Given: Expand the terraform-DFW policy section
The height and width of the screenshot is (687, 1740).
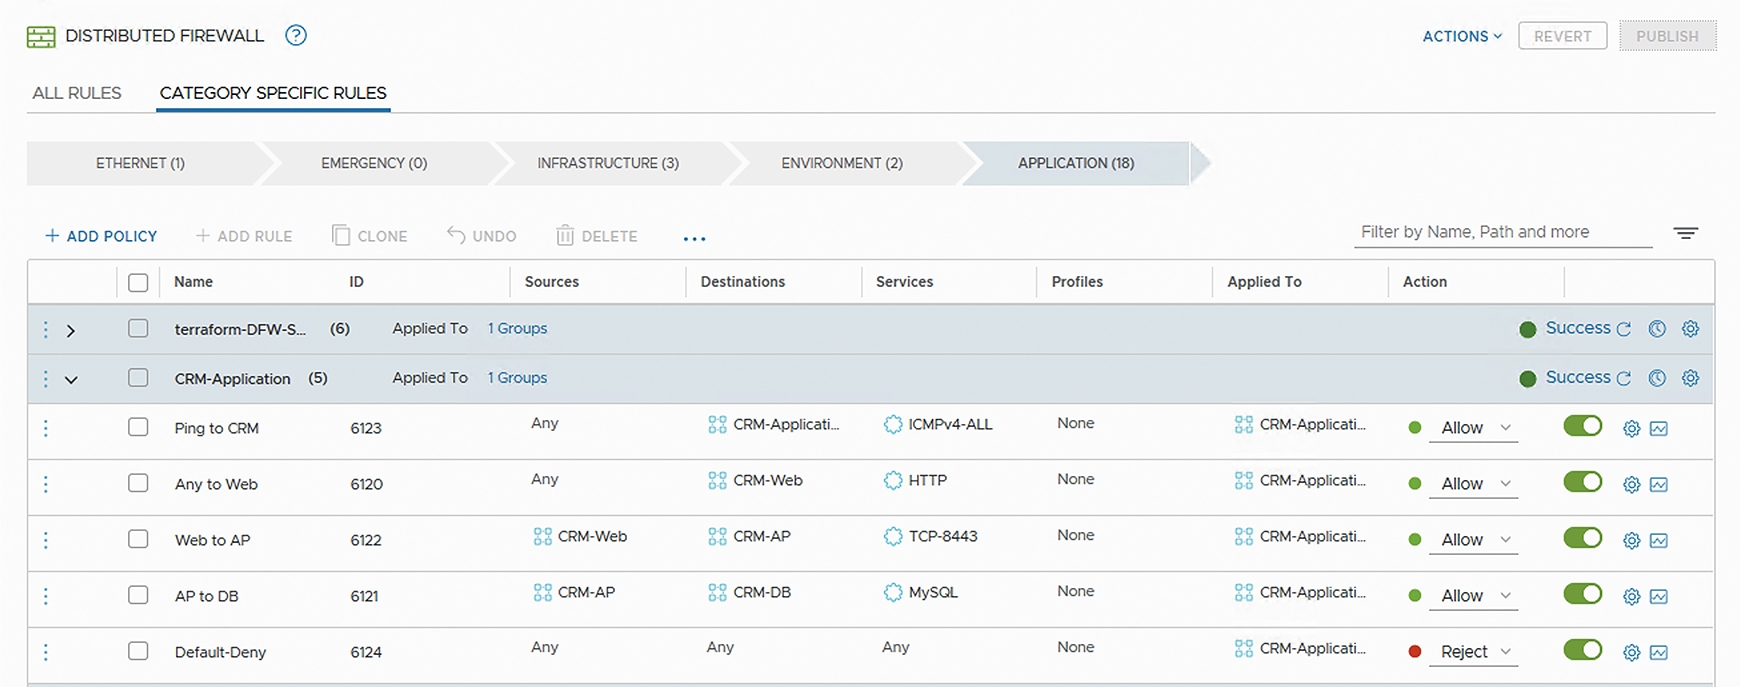Looking at the screenshot, I should 71,330.
